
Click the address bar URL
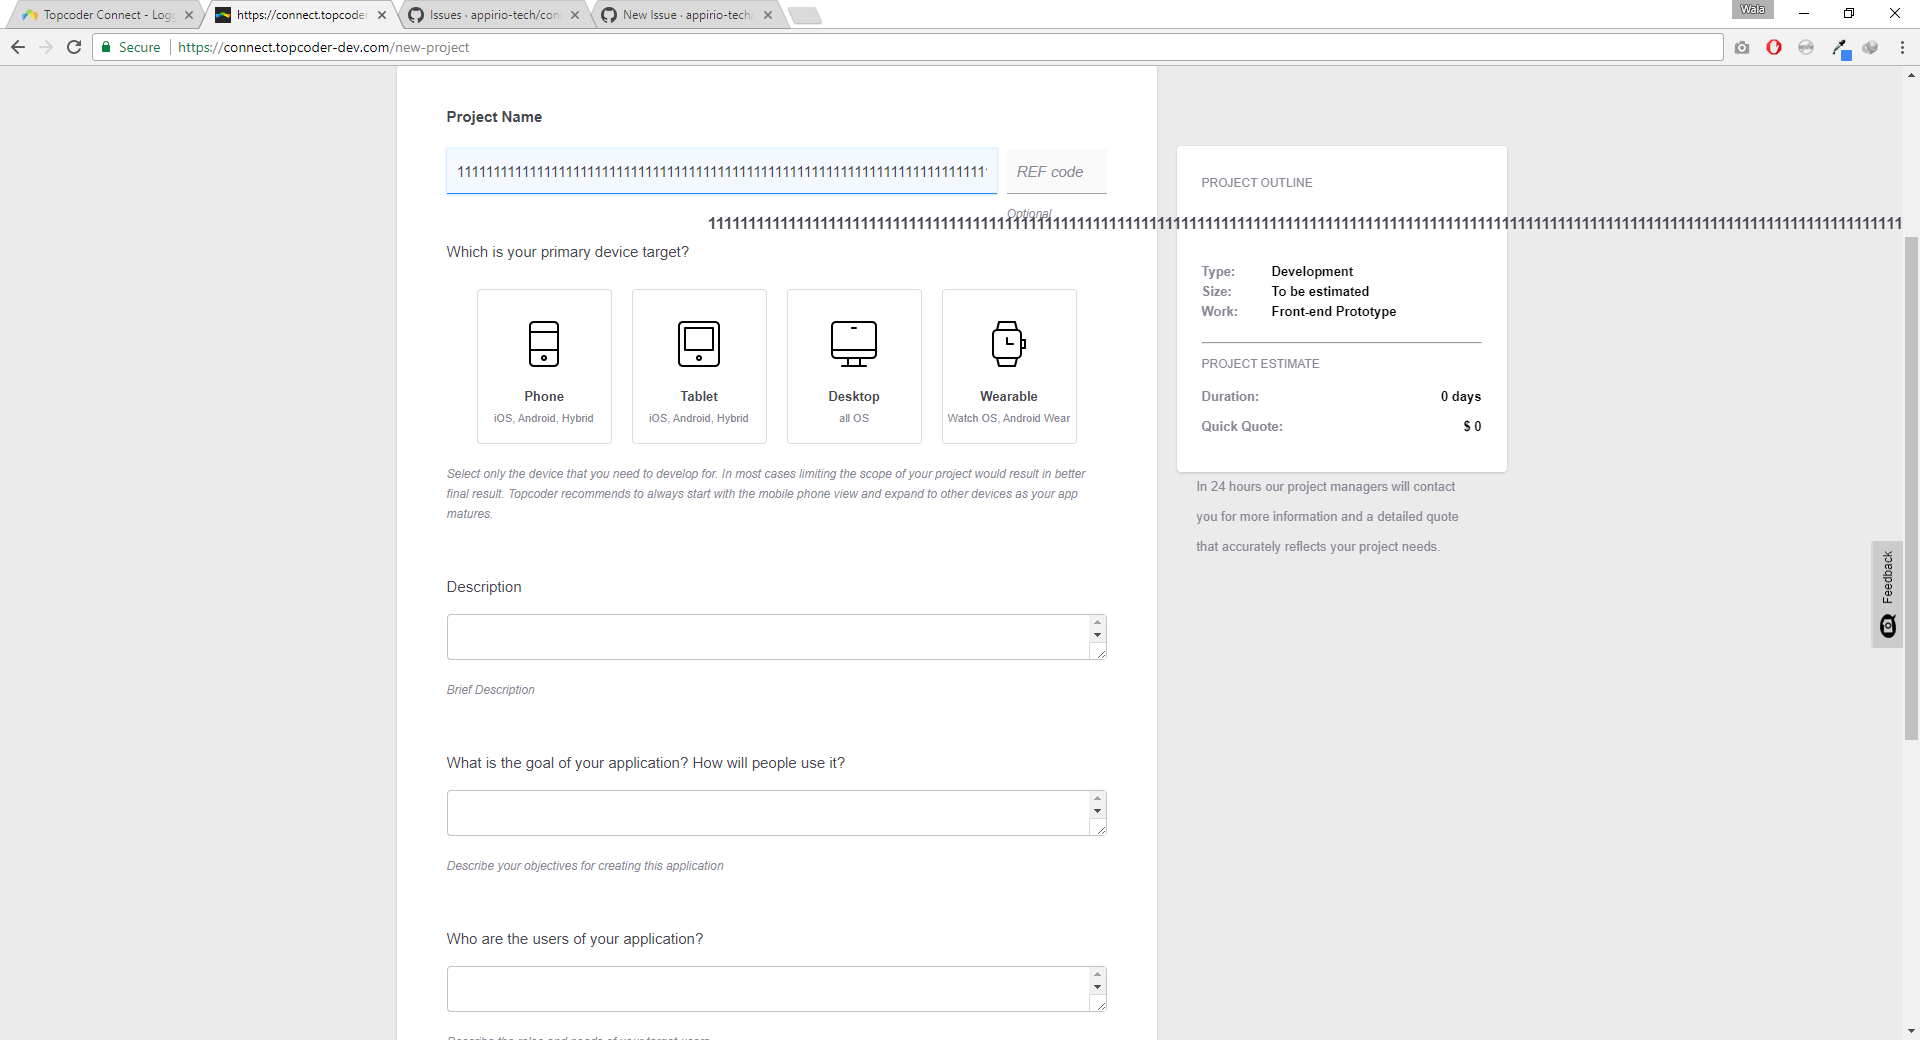click(x=324, y=47)
